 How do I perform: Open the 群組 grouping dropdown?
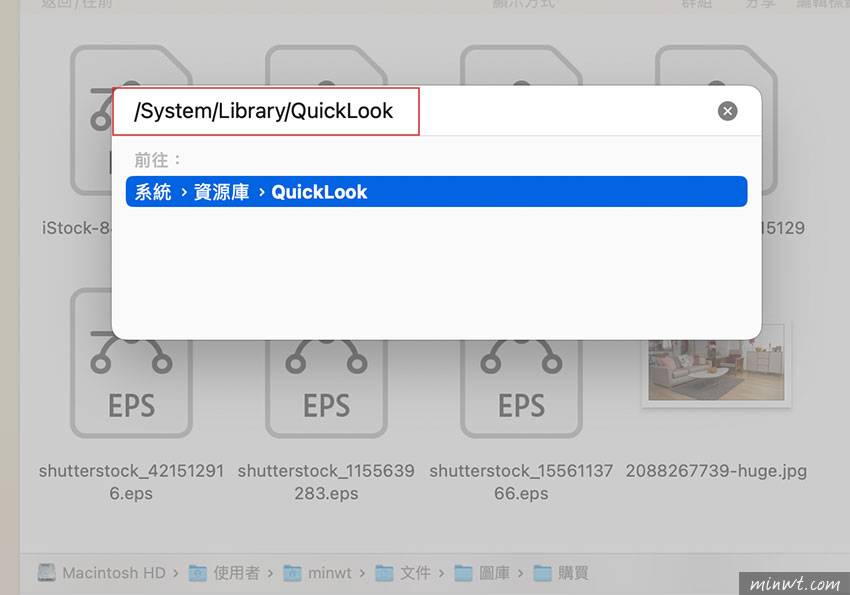698,5
